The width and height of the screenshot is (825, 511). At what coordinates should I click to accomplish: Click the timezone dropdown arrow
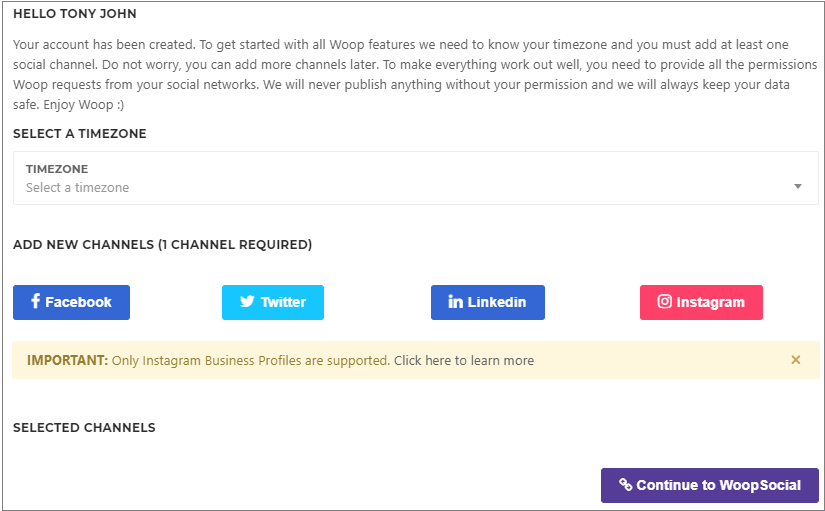click(x=798, y=186)
